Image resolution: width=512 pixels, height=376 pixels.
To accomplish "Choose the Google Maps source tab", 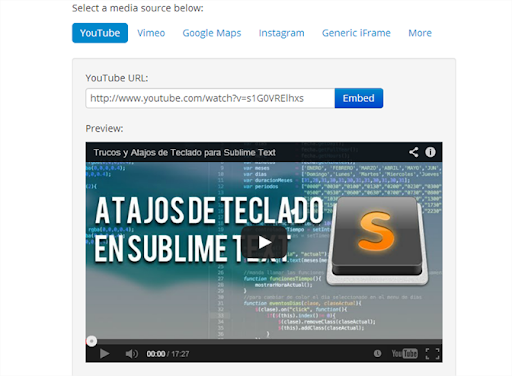I will point(212,33).
